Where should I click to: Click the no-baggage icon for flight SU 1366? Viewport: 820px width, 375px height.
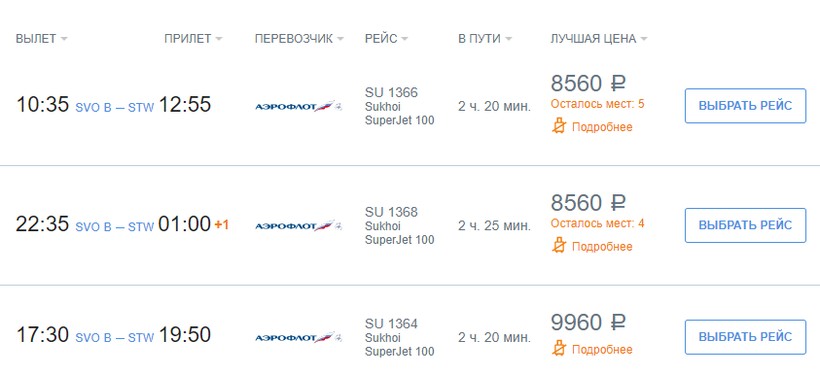point(559,127)
